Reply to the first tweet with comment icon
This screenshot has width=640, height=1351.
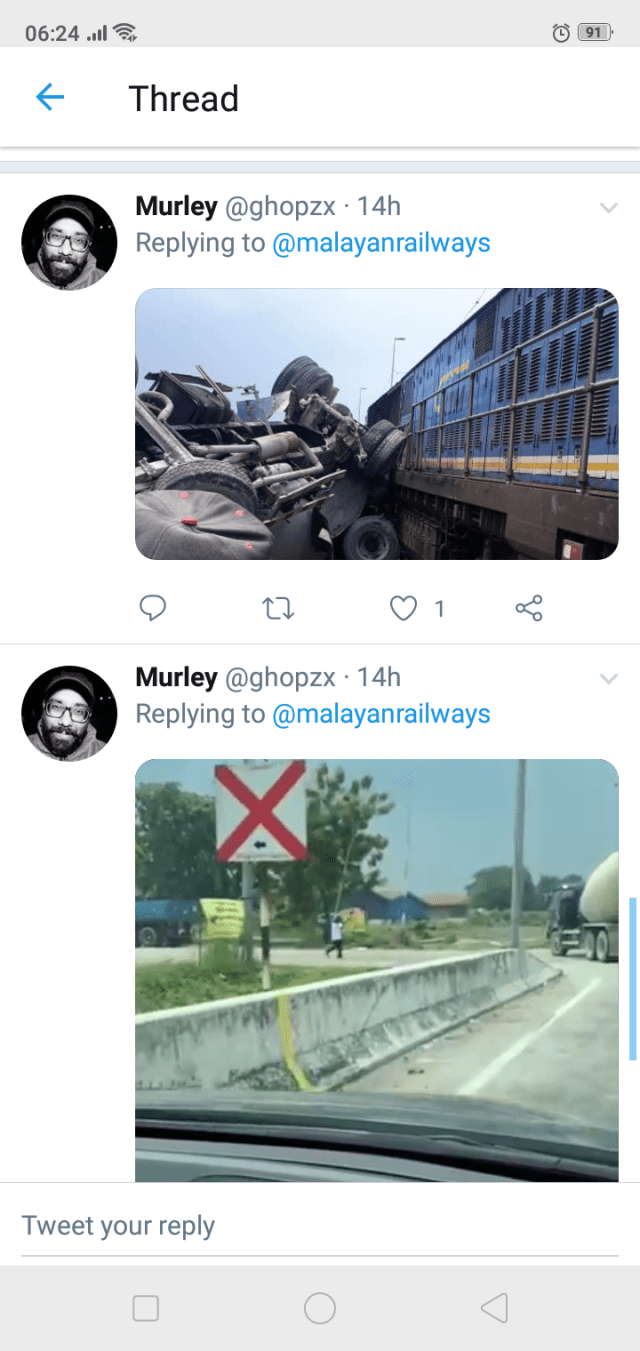tap(153, 608)
